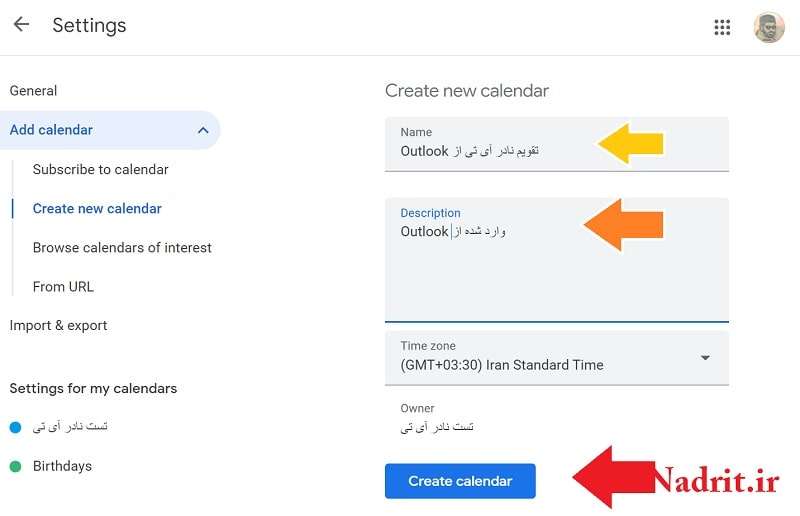
Task: Open the Persian-named calendar settings in sidebar
Action: (x=70, y=427)
